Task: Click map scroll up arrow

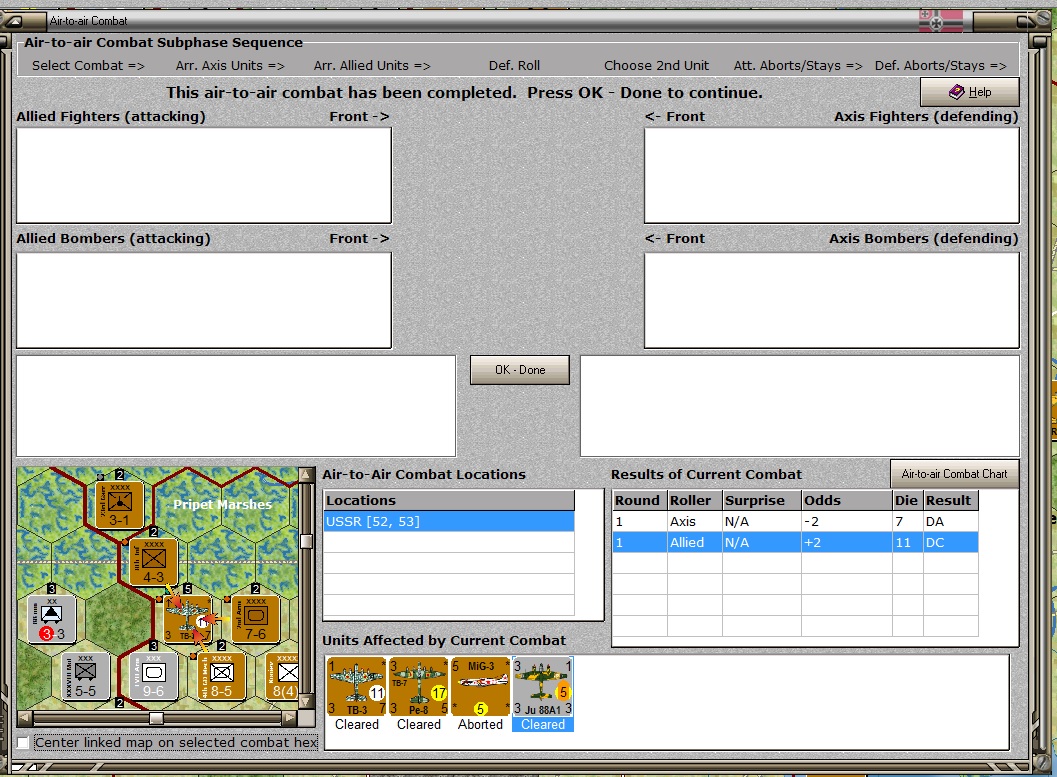Action: 306,474
